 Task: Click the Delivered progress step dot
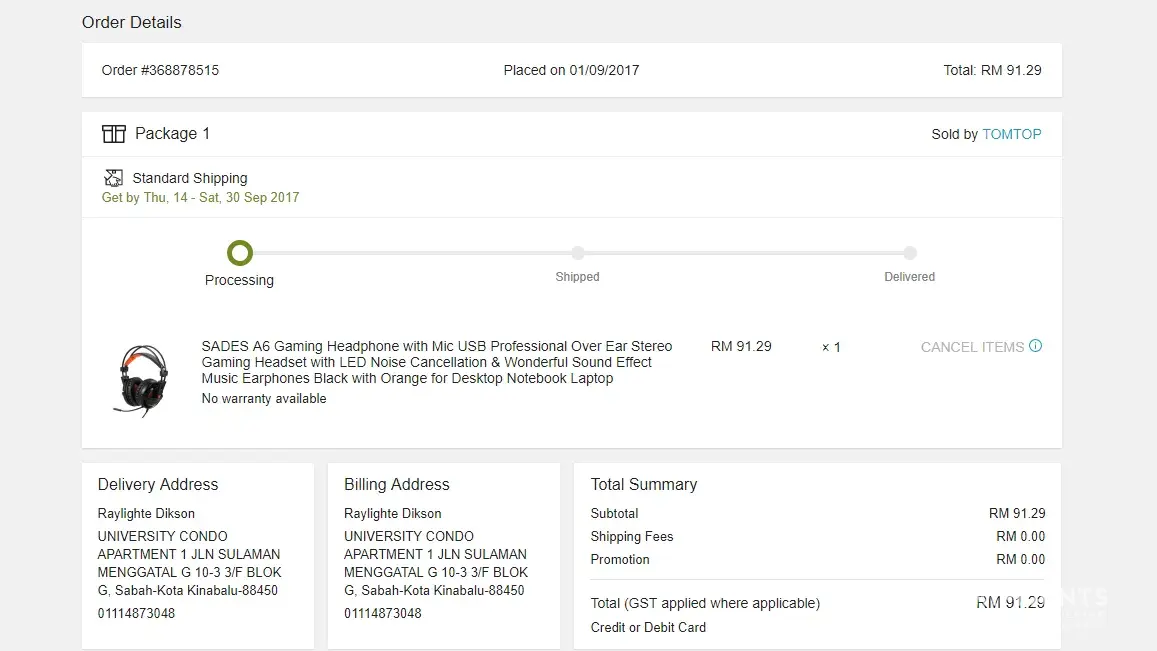[x=910, y=253]
